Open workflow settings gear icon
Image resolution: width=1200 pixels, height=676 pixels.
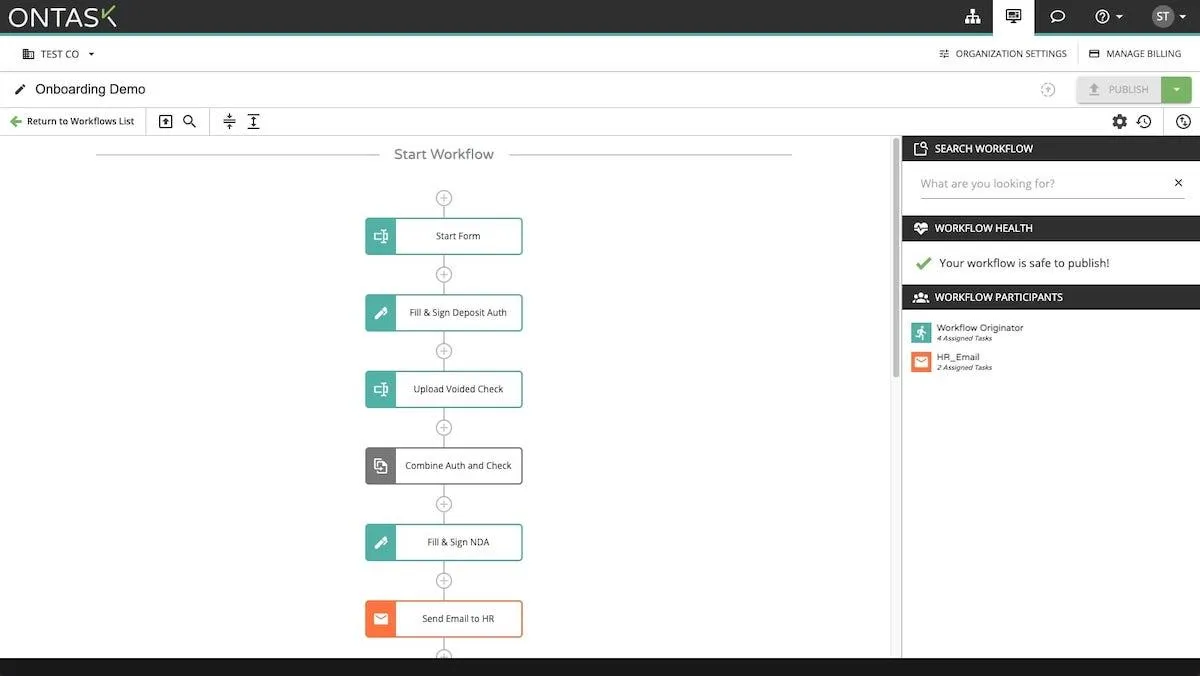(1119, 121)
